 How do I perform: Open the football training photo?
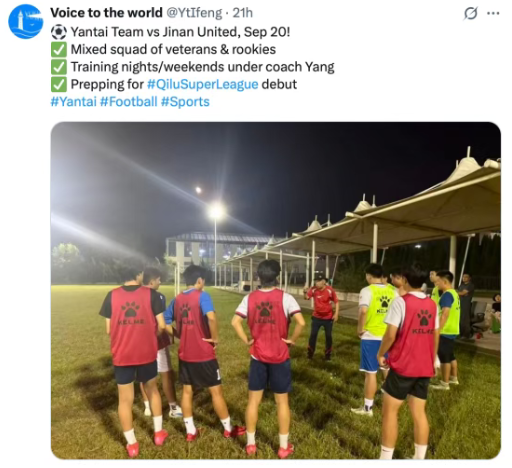tap(276, 290)
